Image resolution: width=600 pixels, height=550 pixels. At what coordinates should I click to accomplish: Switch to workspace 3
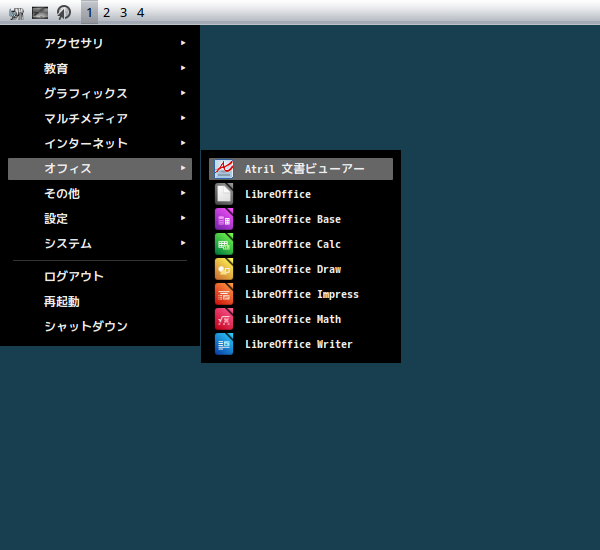(x=123, y=13)
